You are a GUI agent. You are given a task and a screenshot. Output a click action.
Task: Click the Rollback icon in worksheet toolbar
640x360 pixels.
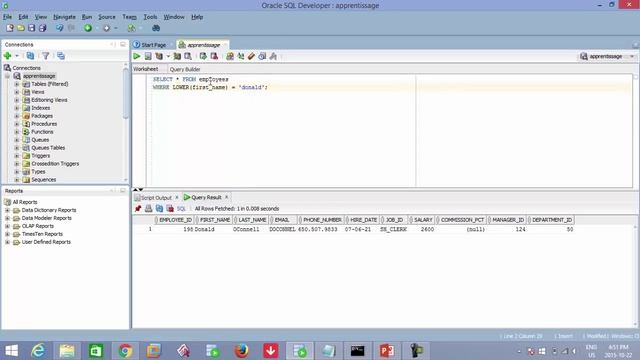point(214,56)
